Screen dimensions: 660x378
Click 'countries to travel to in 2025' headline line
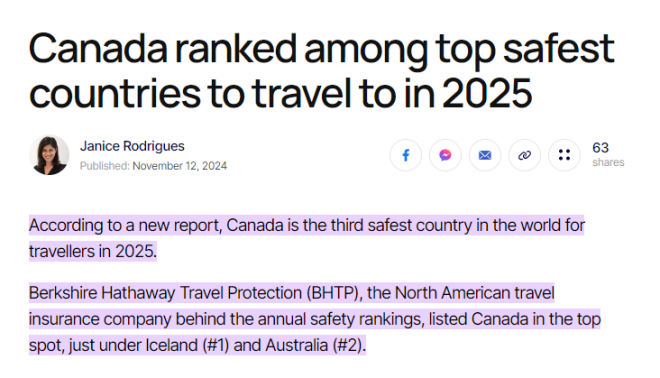coord(281,93)
